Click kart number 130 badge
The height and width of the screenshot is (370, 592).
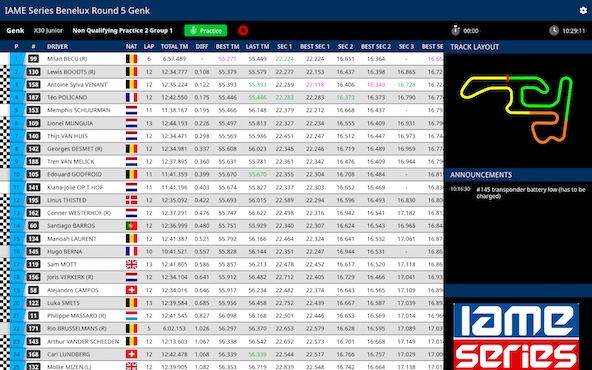click(33, 72)
